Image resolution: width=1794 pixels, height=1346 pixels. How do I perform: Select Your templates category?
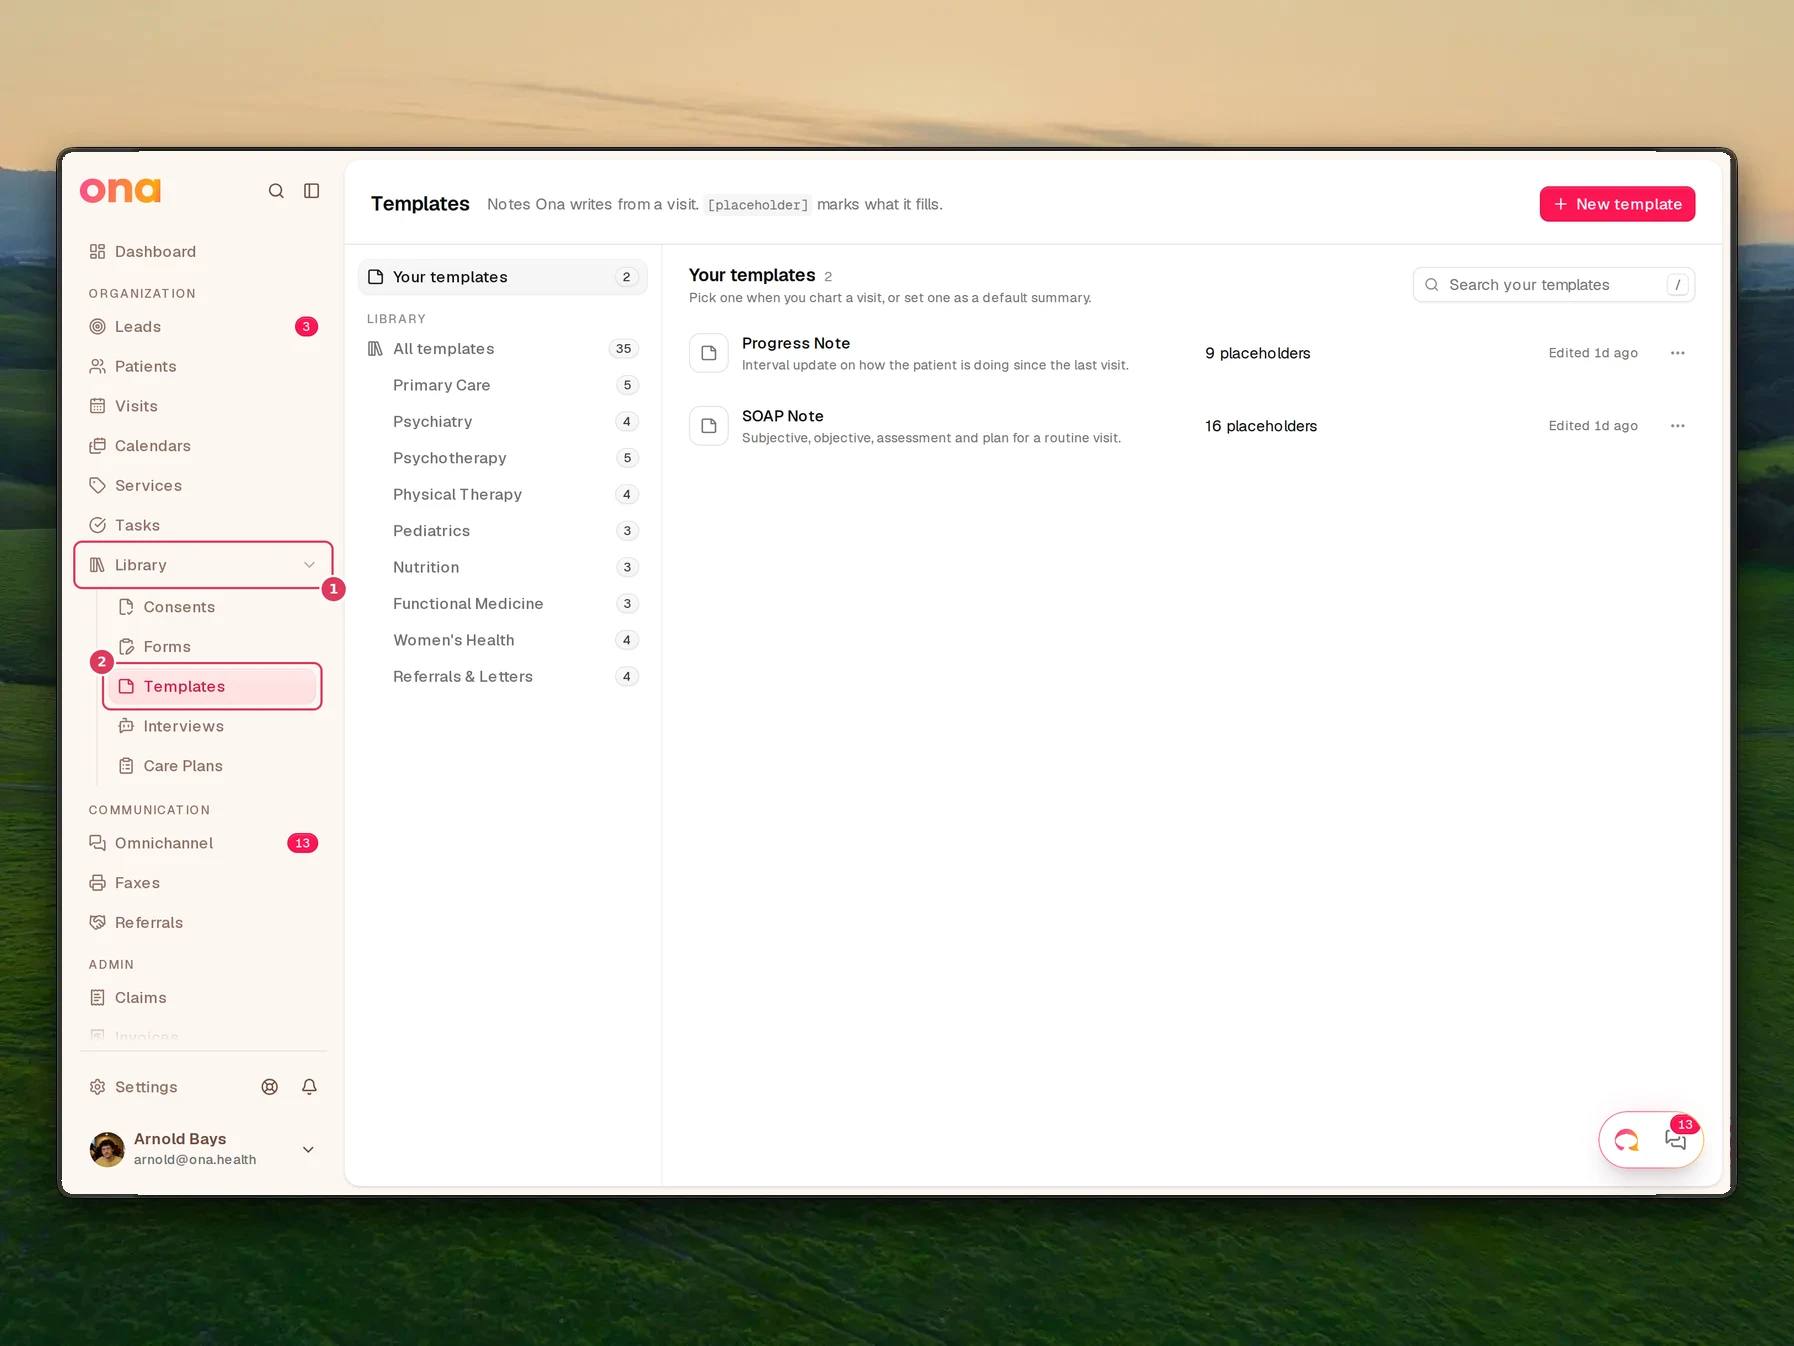point(503,277)
